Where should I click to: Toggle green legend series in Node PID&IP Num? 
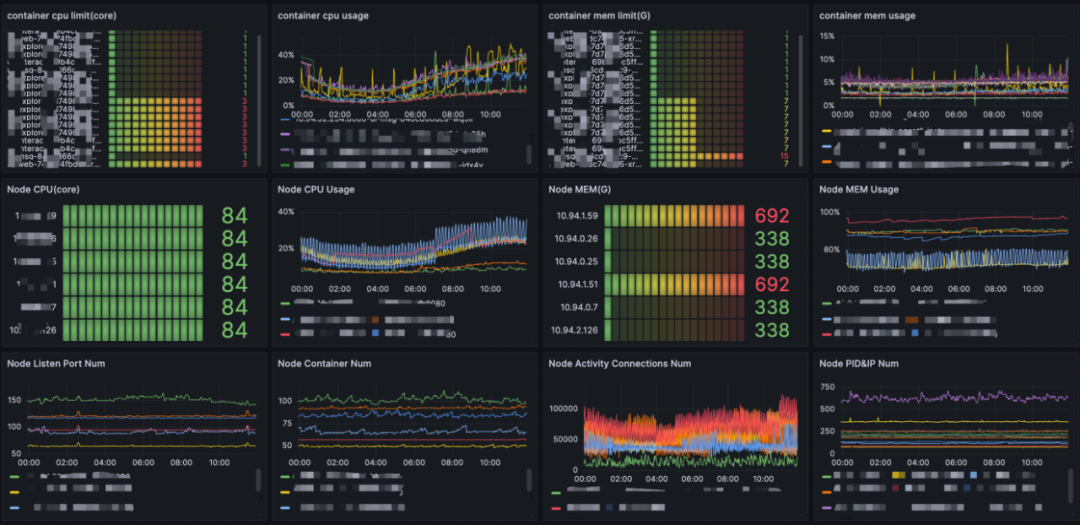point(827,476)
